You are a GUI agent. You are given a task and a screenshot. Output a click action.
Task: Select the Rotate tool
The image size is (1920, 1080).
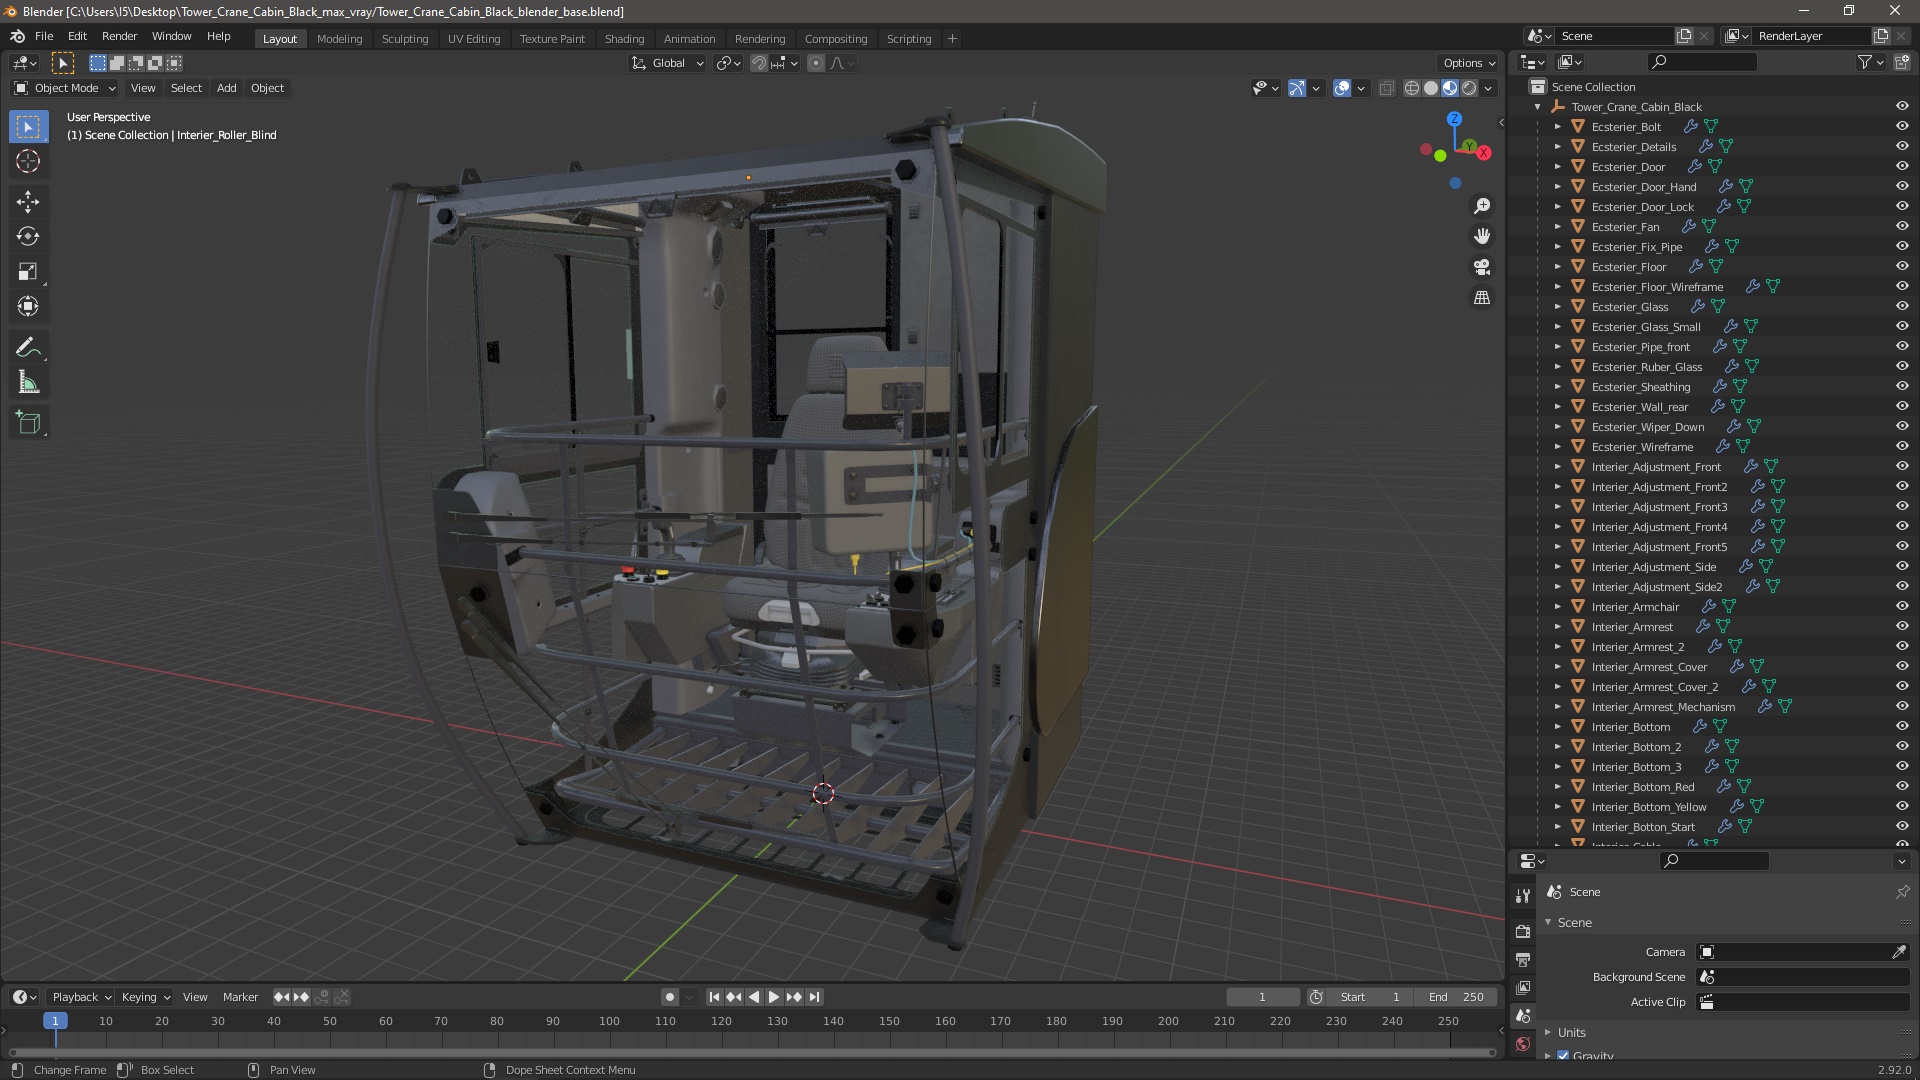pyautogui.click(x=28, y=237)
